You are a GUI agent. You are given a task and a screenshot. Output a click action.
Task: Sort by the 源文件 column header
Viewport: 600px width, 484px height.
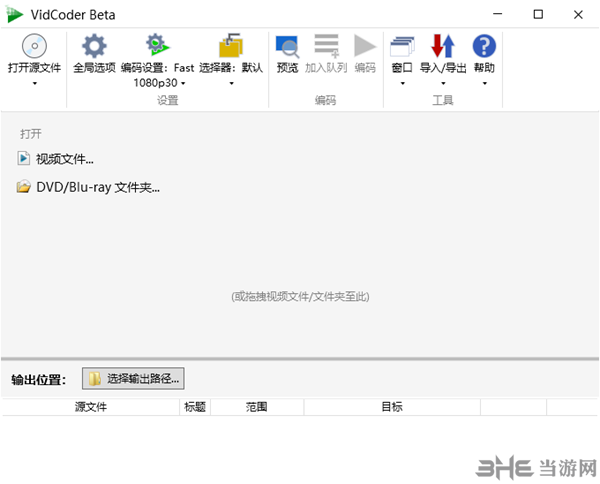91,407
